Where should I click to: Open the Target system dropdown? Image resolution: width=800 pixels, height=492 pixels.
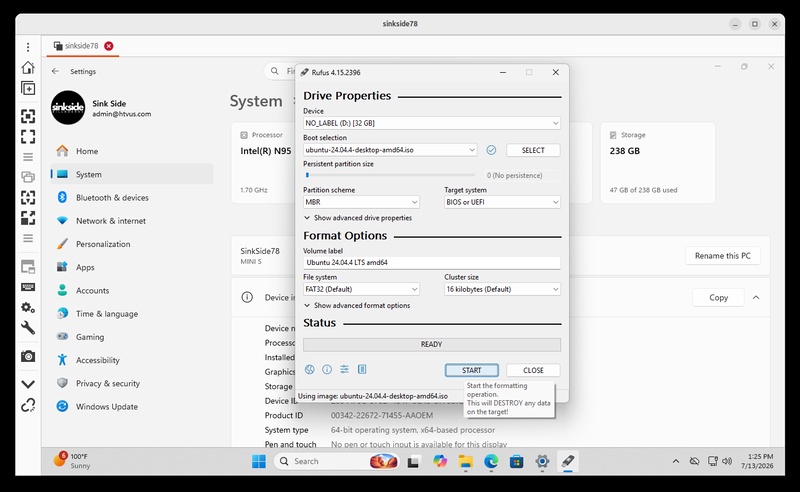coord(502,202)
